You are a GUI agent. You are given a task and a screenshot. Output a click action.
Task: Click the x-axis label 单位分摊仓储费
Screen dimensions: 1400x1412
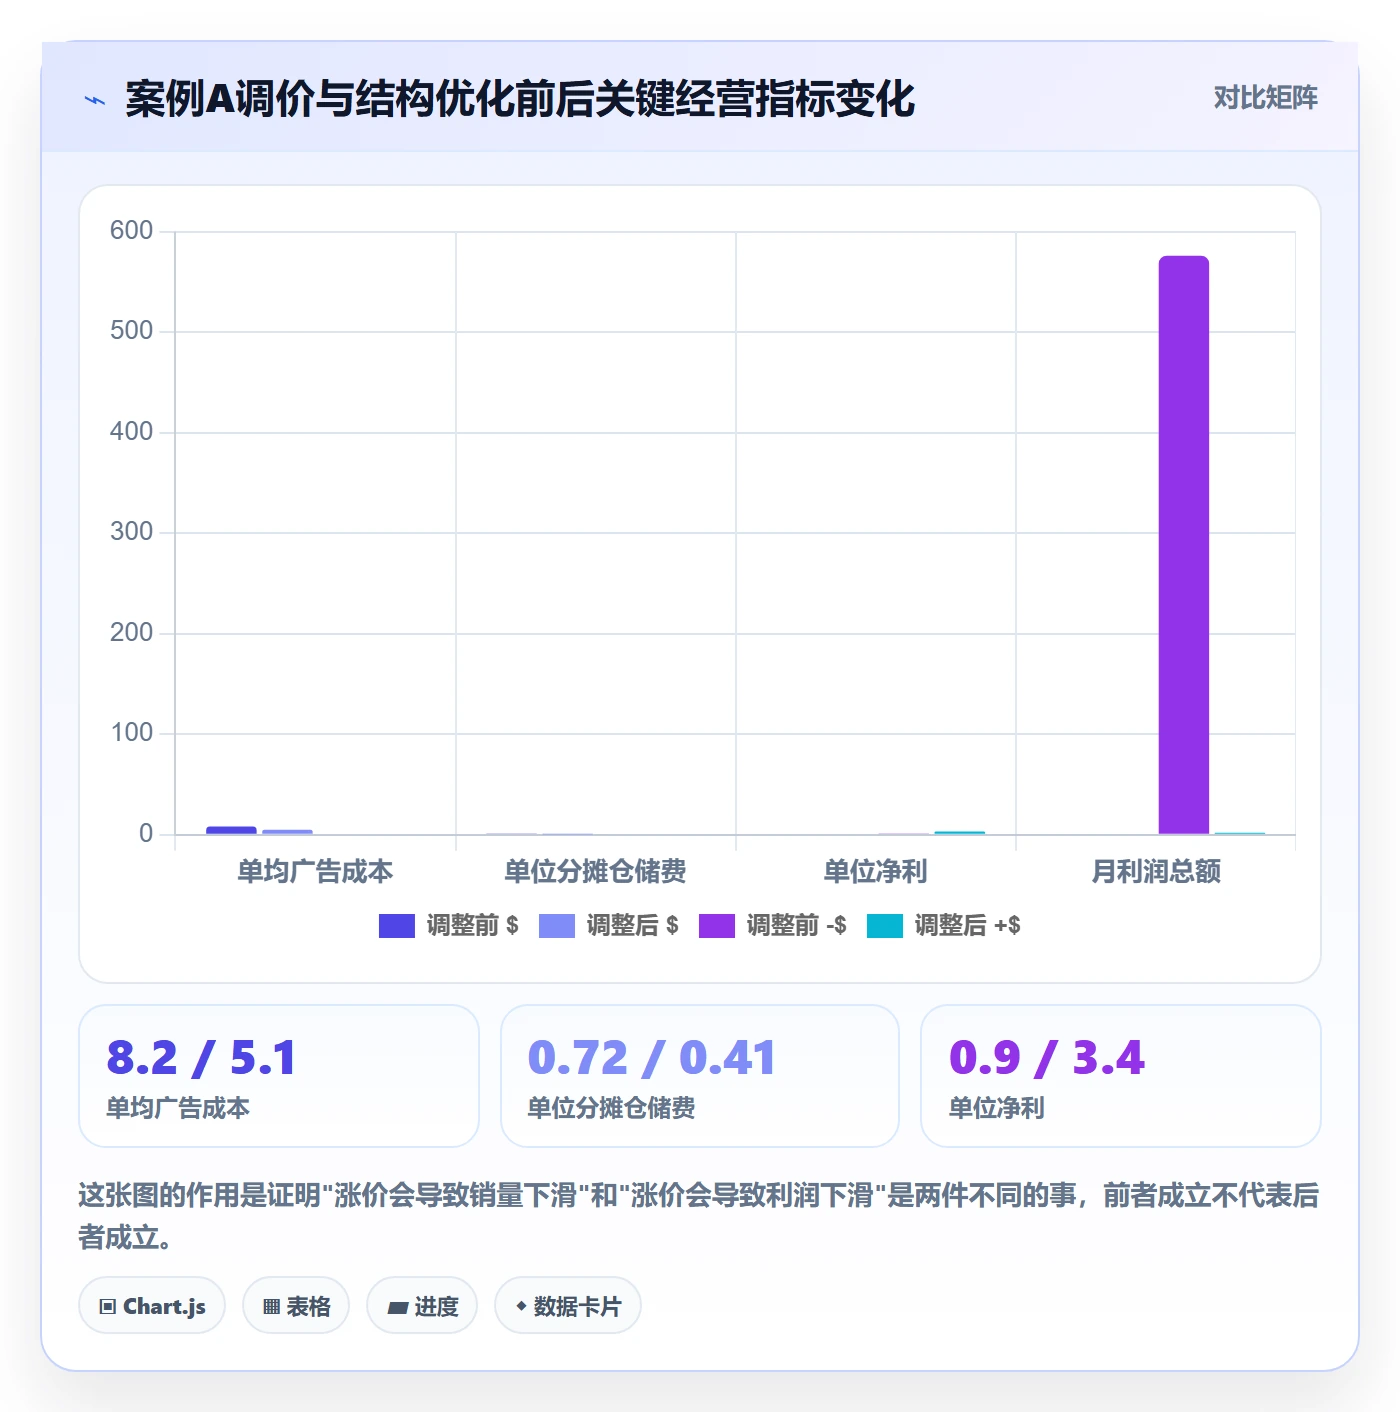coord(595,872)
